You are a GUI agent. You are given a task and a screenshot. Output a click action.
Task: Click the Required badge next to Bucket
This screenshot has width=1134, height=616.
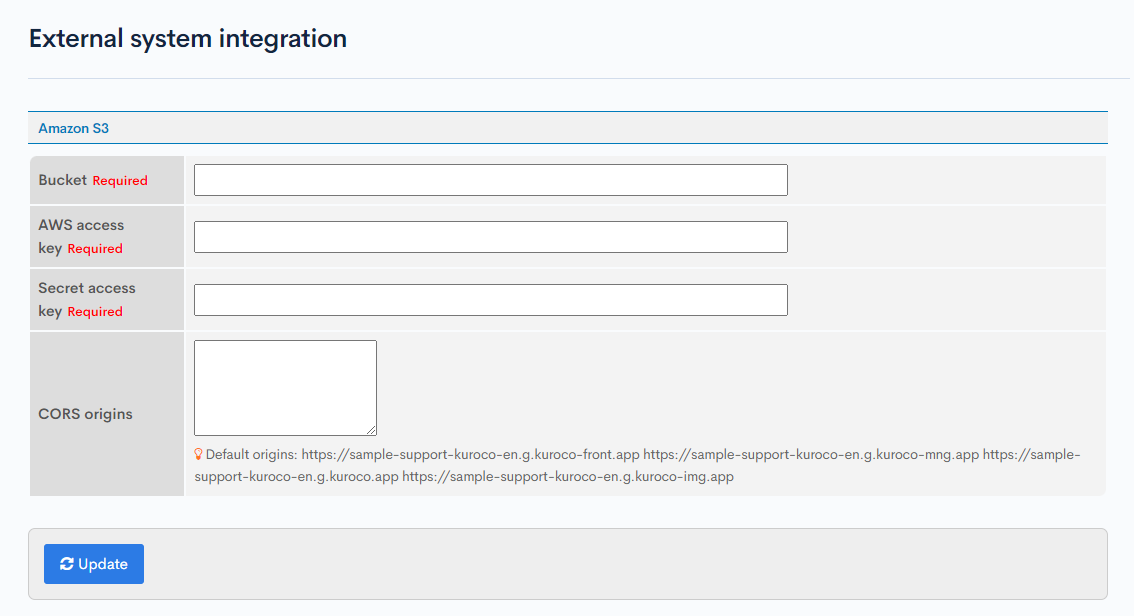tap(120, 180)
